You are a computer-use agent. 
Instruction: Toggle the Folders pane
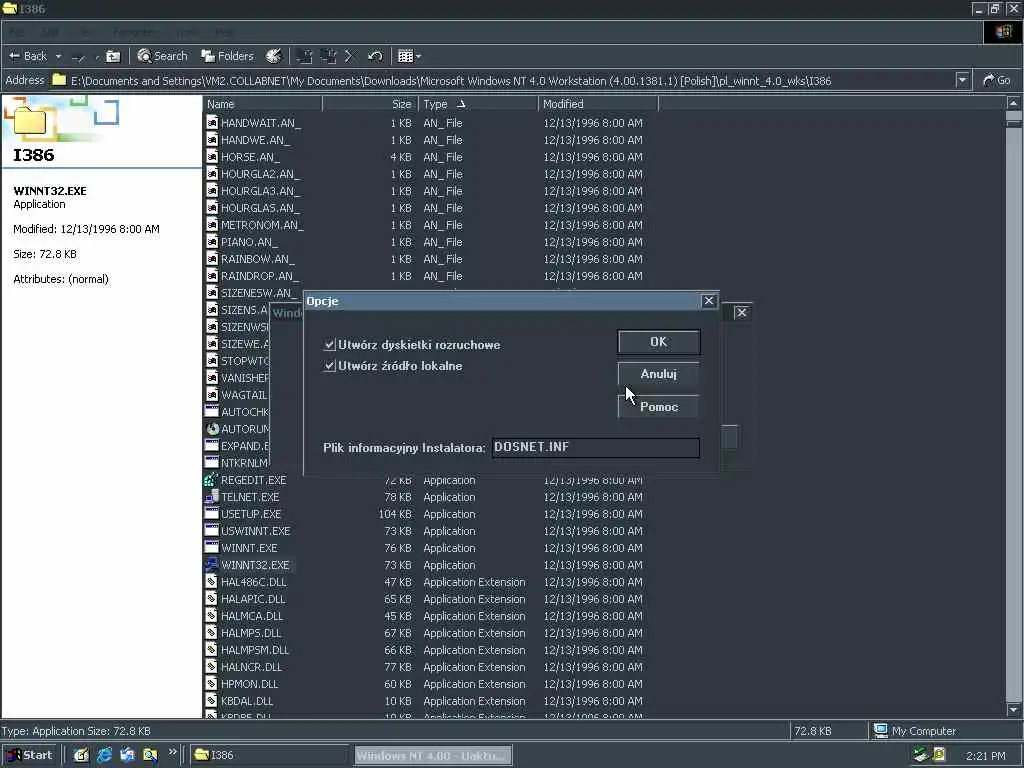pos(227,56)
